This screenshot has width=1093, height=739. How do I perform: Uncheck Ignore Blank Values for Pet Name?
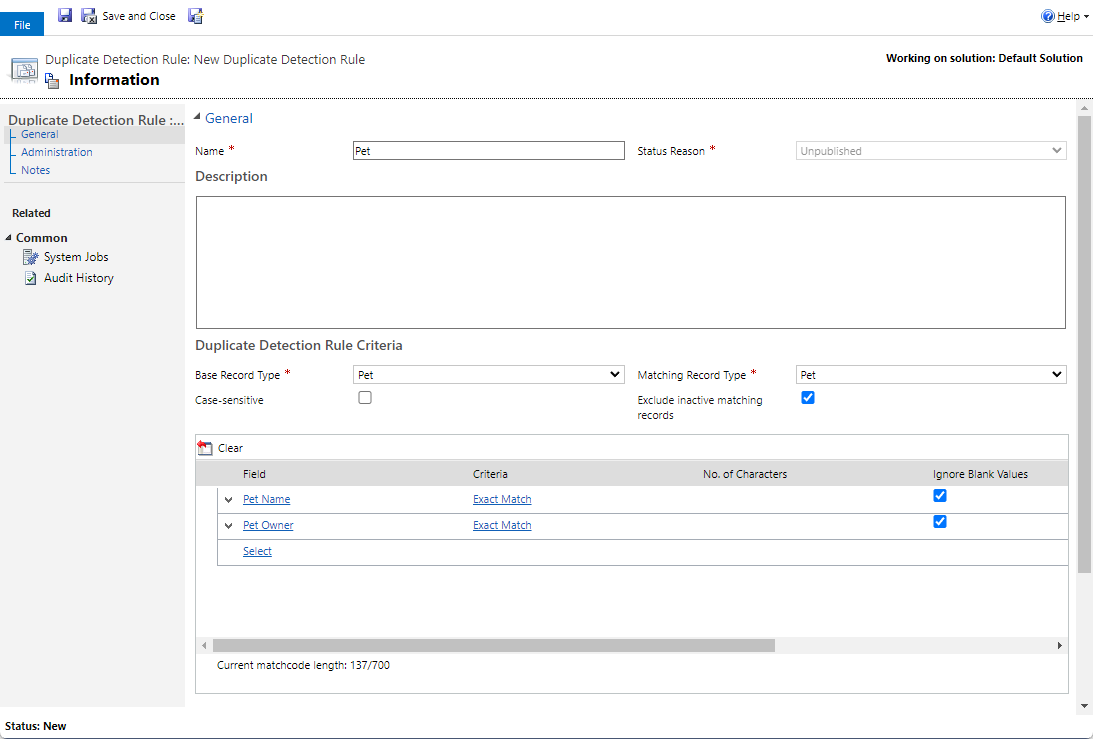point(939,495)
